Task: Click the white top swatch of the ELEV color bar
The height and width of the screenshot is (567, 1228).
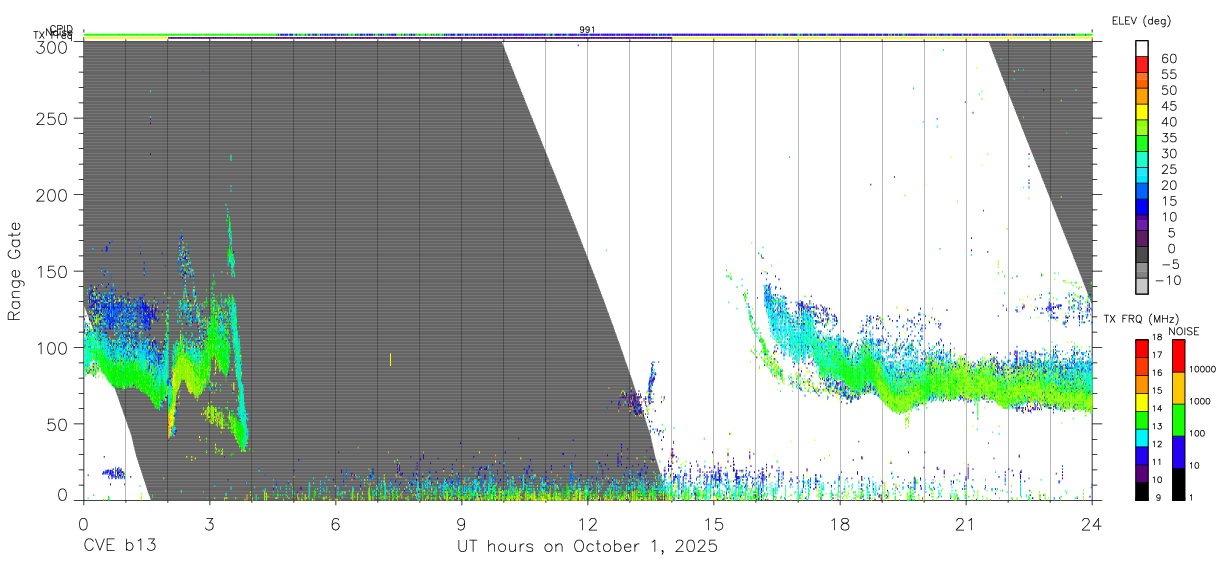Action: [1142, 48]
